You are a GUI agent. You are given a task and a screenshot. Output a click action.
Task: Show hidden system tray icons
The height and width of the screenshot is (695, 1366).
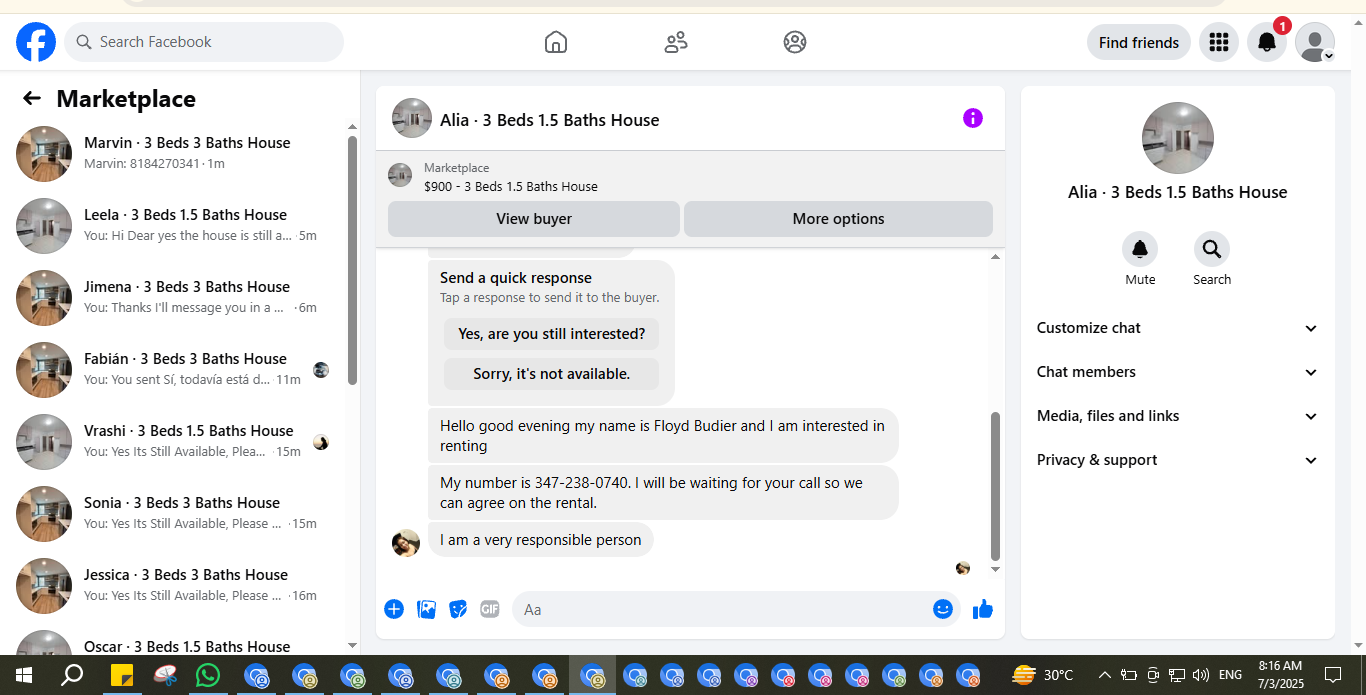tap(1105, 675)
